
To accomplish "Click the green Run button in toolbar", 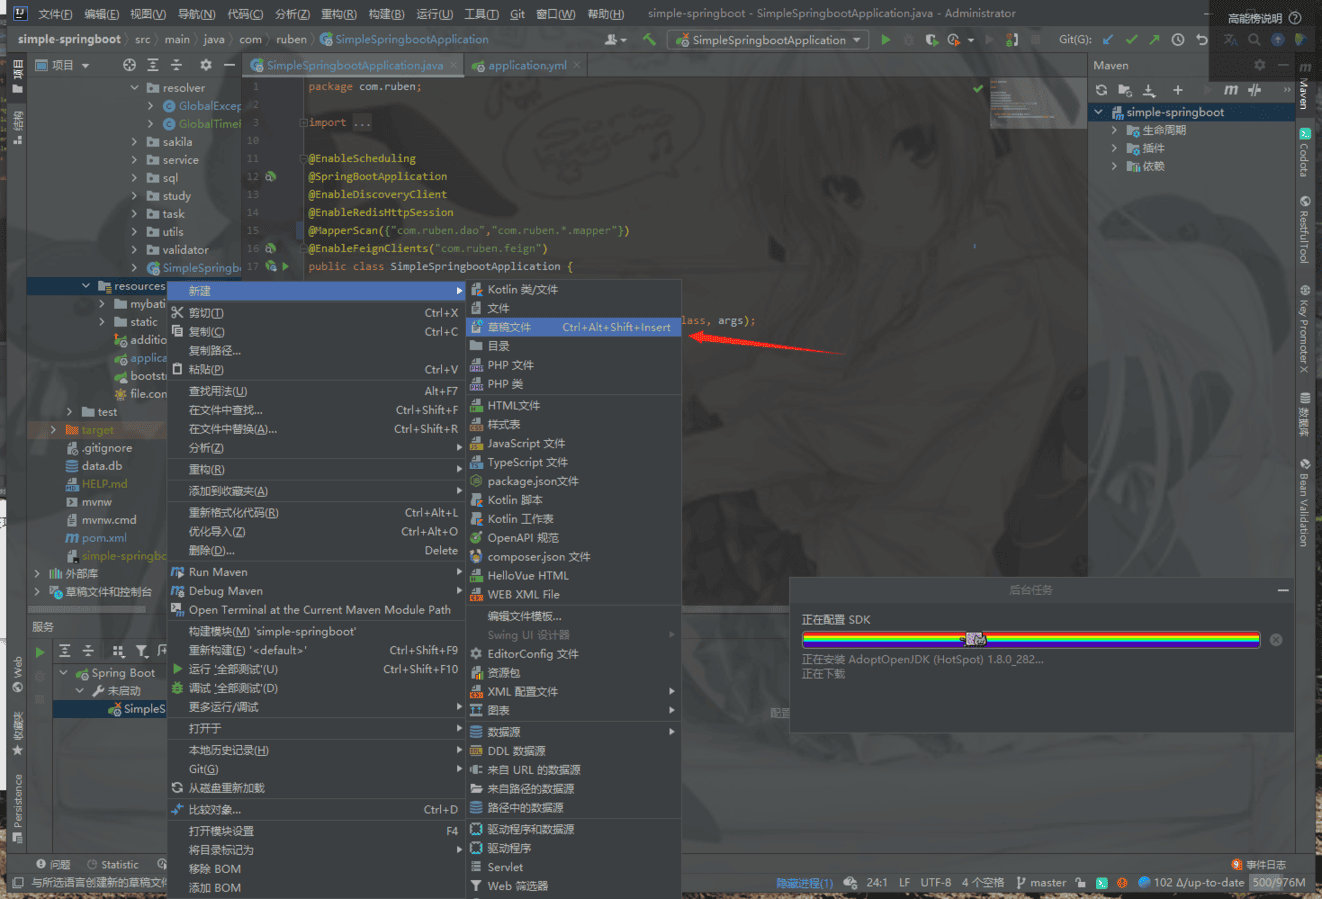I will click(x=885, y=40).
